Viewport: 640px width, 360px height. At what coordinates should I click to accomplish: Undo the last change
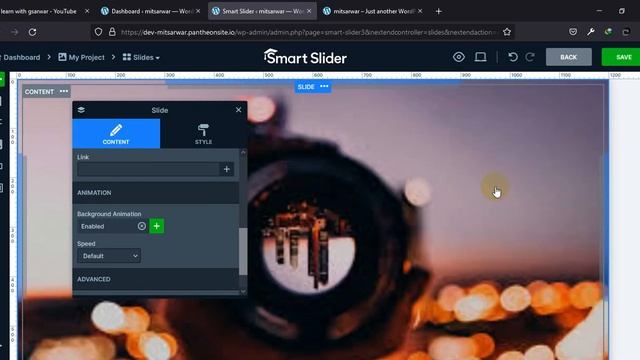tap(513, 57)
